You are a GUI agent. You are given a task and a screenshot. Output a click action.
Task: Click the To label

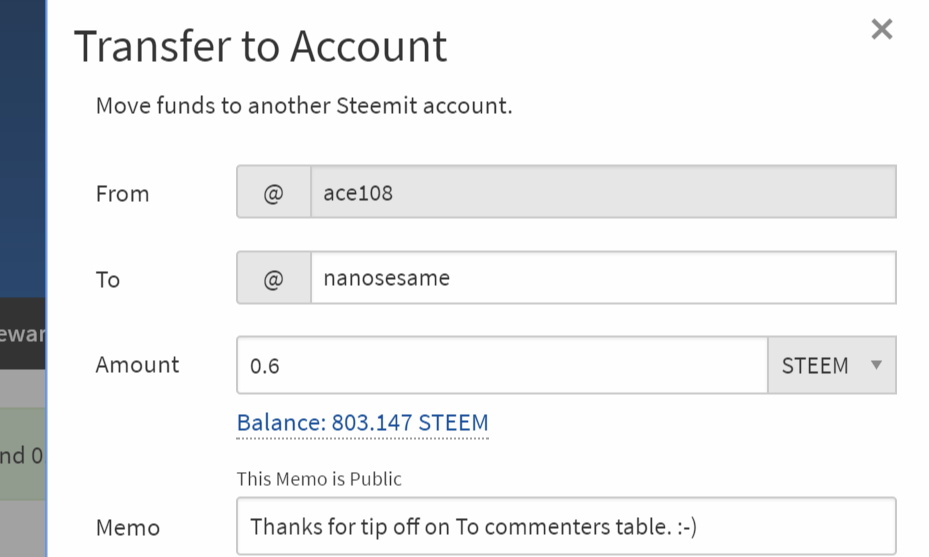click(x=108, y=279)
